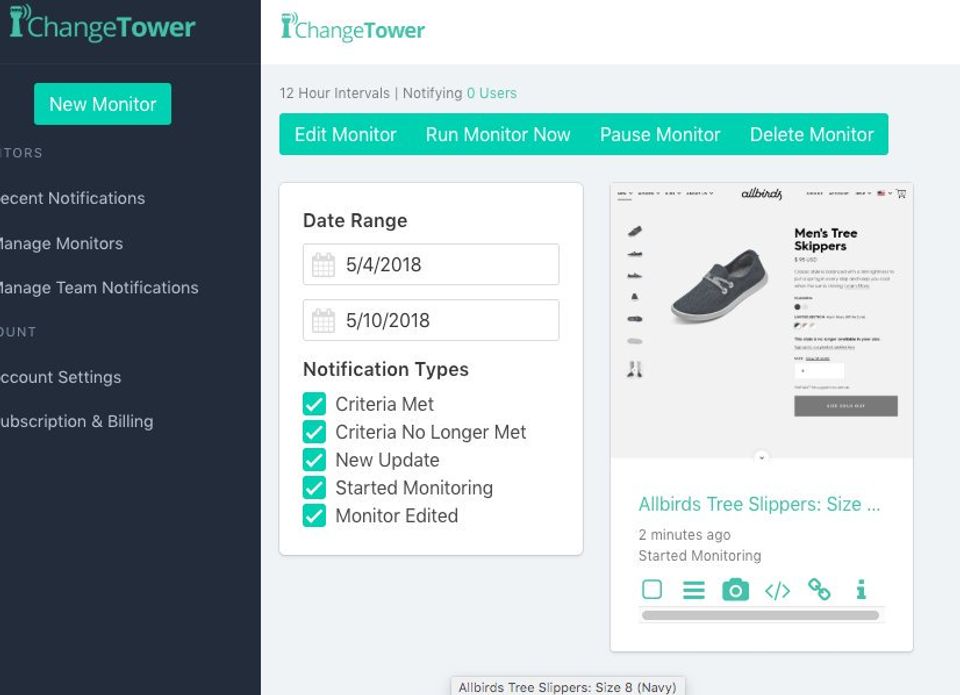Image resolution: width=960 pixels, height=695 pixels.
Task: Click the 2 minutes ago timestamp
Action: [684, 535]
